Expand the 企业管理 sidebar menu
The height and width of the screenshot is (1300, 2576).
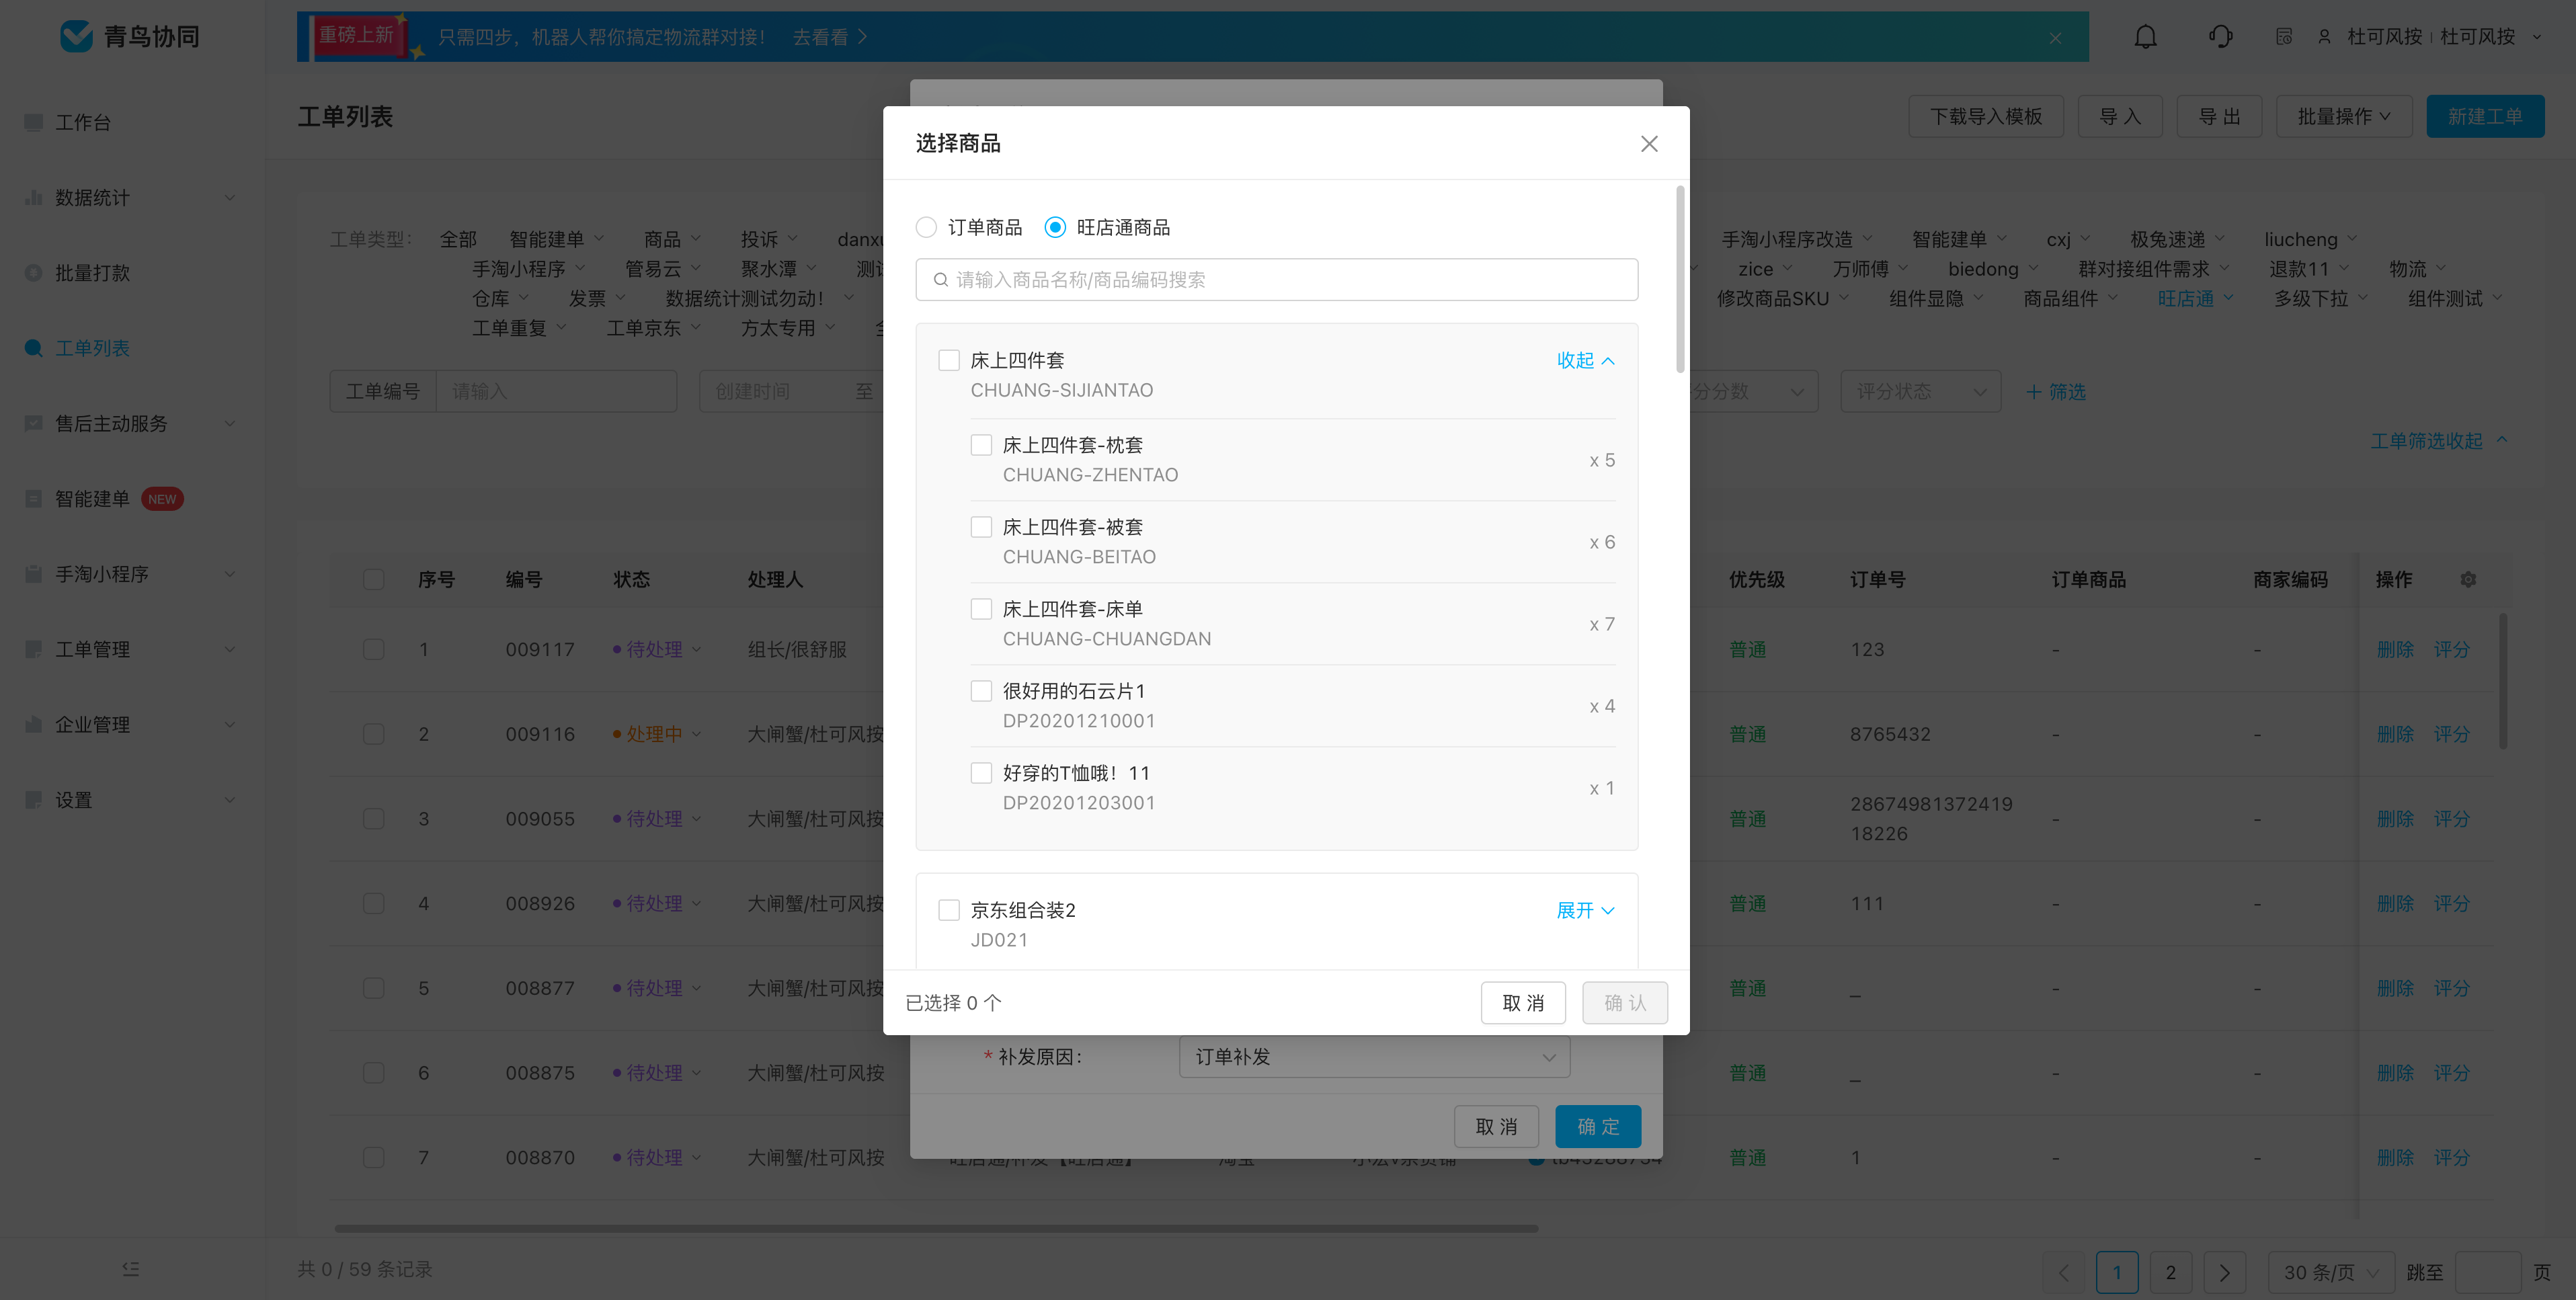(230, 724)
